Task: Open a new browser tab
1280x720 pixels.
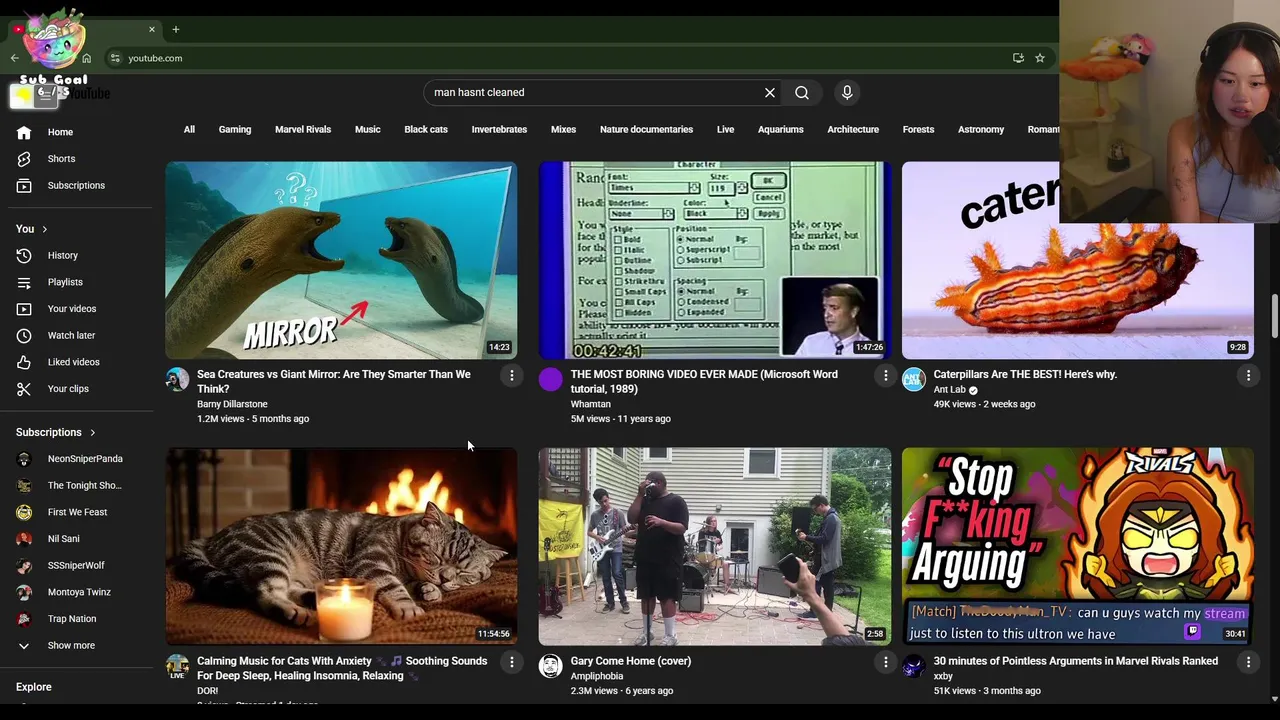Action: 175,29
